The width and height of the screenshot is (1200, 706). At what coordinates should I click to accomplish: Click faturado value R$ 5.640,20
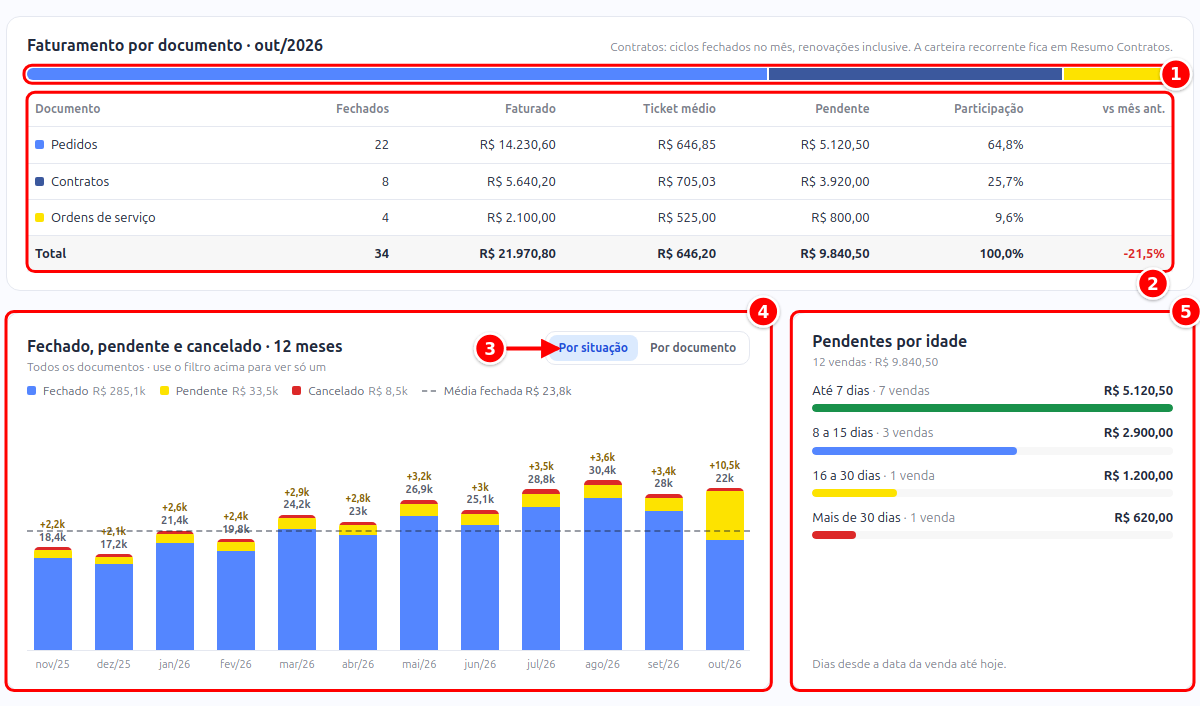(521, 182)
